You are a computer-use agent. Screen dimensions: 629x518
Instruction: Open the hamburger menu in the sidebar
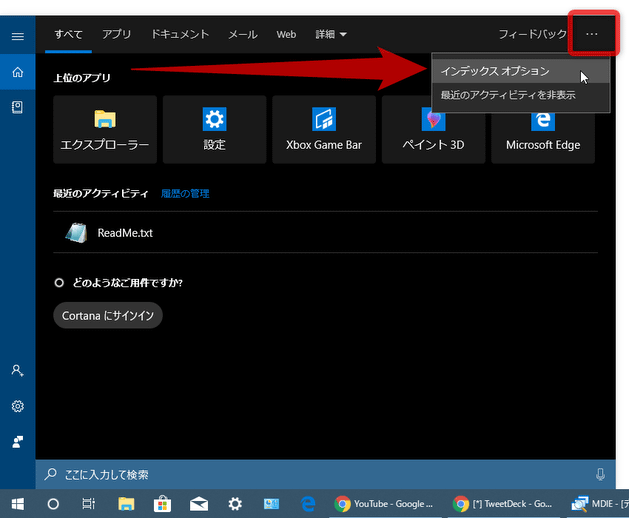(x=18, y=37)
